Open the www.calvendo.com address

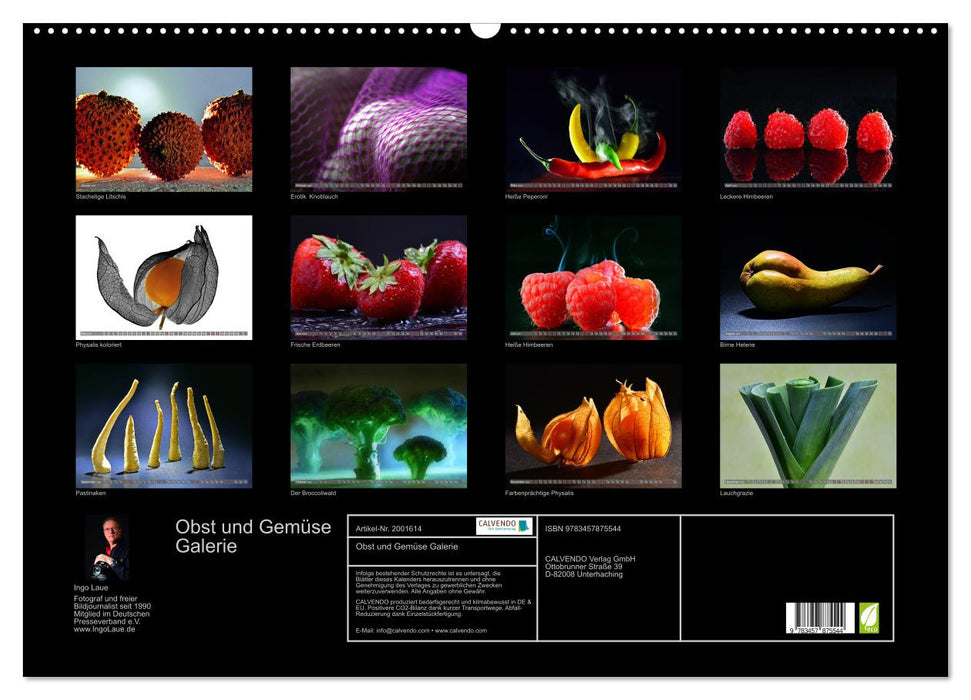[462, 629]
